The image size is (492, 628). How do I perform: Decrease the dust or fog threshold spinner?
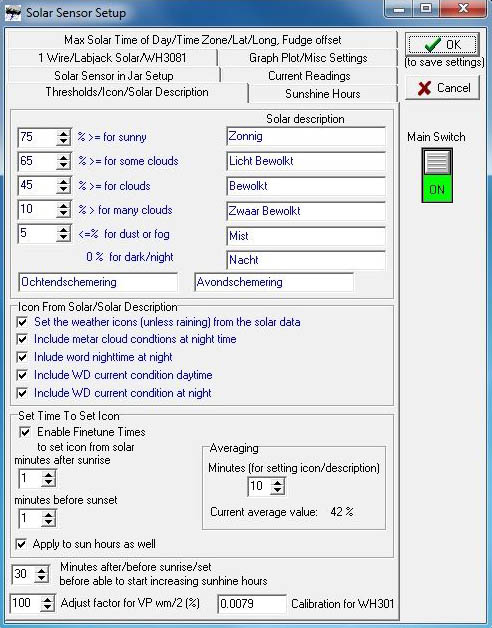point(63,238)
